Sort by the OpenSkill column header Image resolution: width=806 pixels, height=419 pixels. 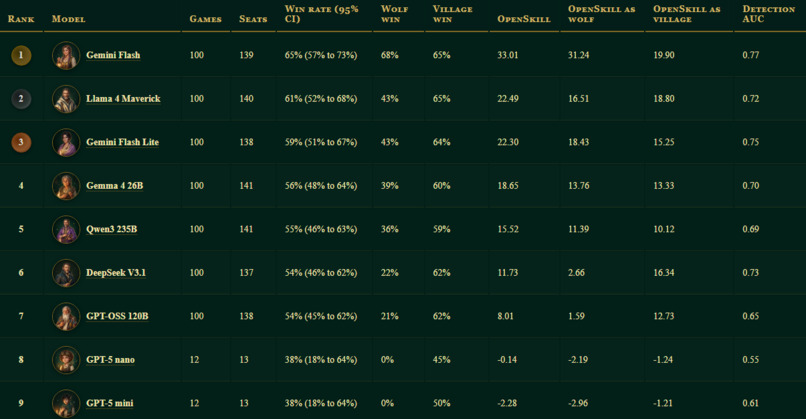coord(524,19)
